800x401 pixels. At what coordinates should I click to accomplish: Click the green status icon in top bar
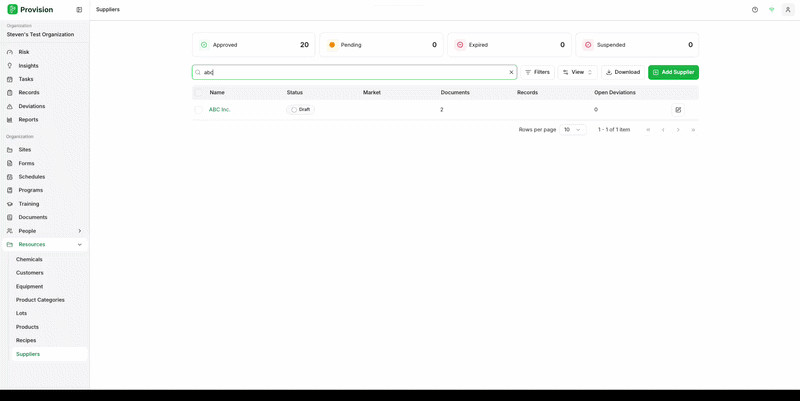click(771, 10)
